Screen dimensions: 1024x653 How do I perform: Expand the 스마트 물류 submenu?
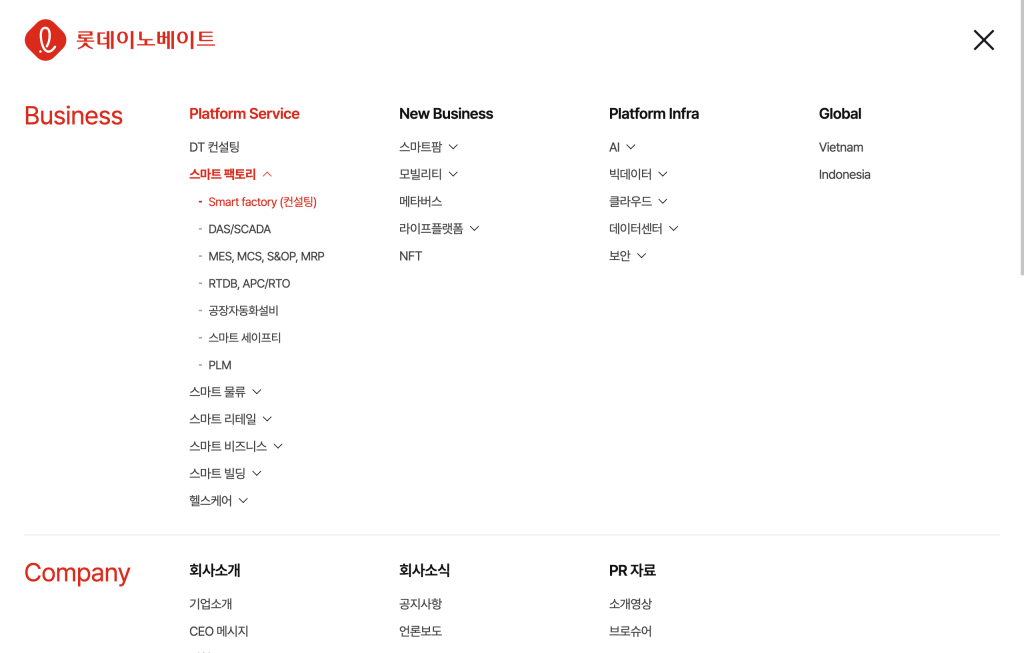point(225,392)
